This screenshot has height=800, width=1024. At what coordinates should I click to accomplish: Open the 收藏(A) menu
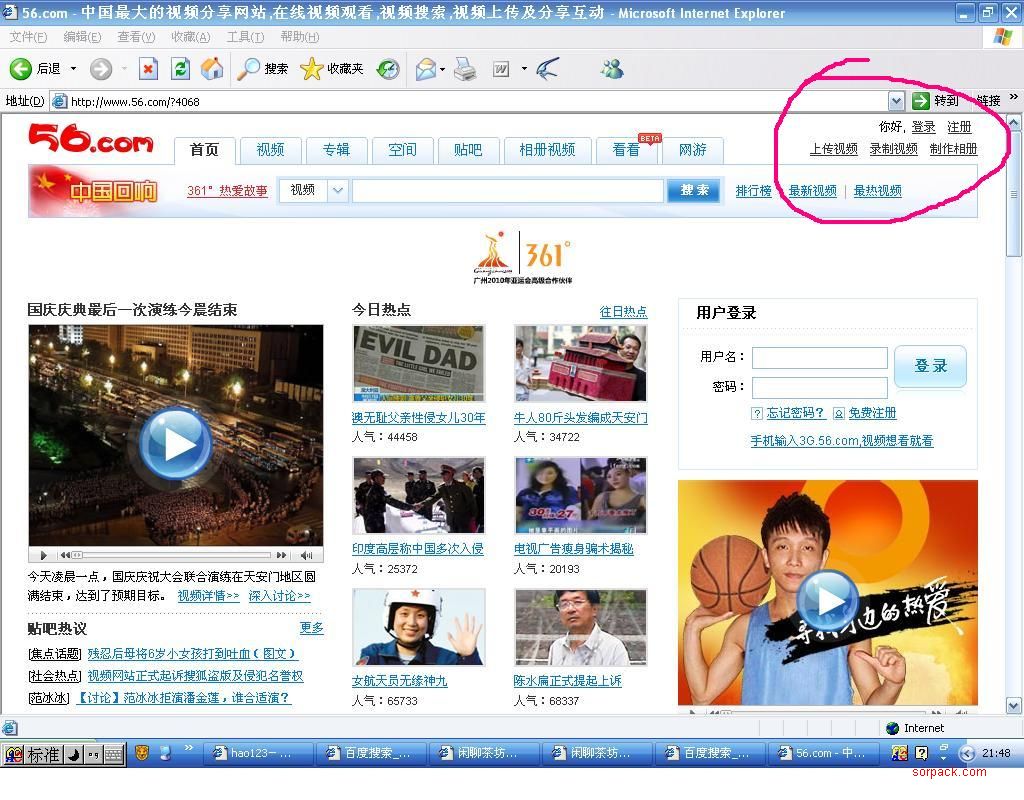190,37
